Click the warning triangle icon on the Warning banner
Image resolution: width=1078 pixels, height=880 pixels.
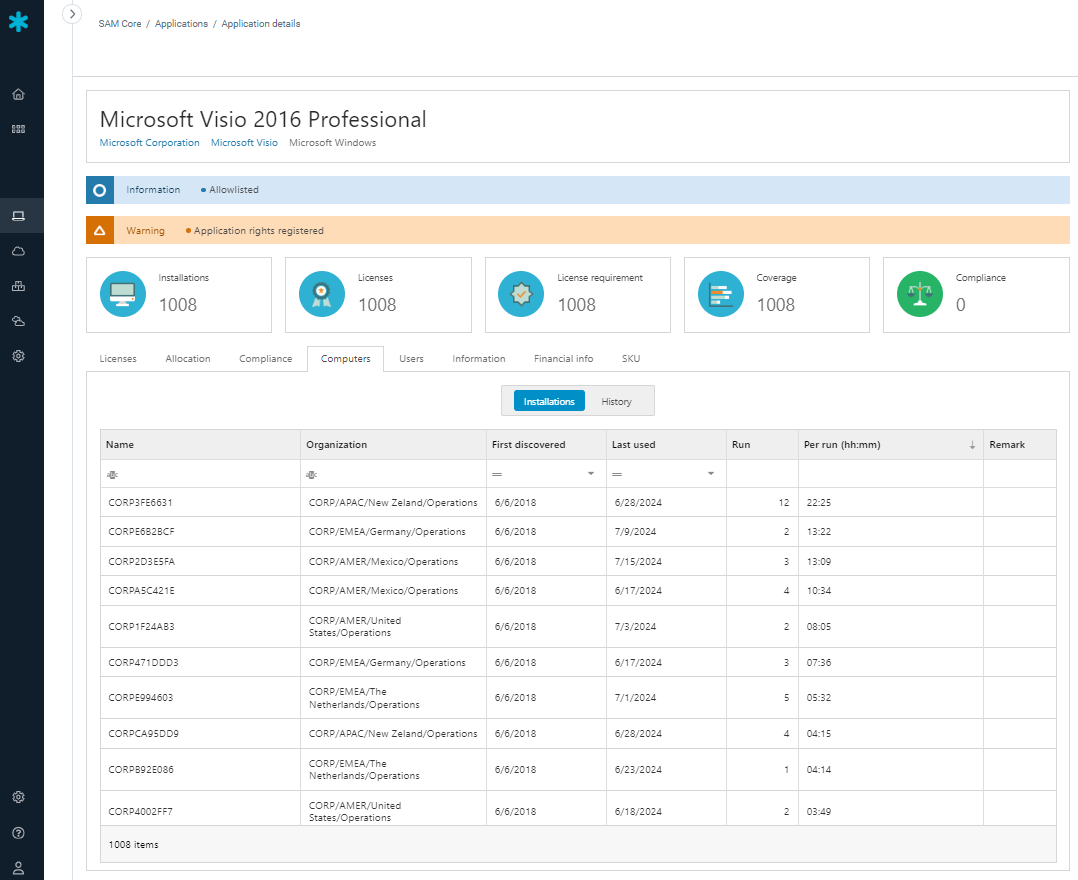pos(99,230)
